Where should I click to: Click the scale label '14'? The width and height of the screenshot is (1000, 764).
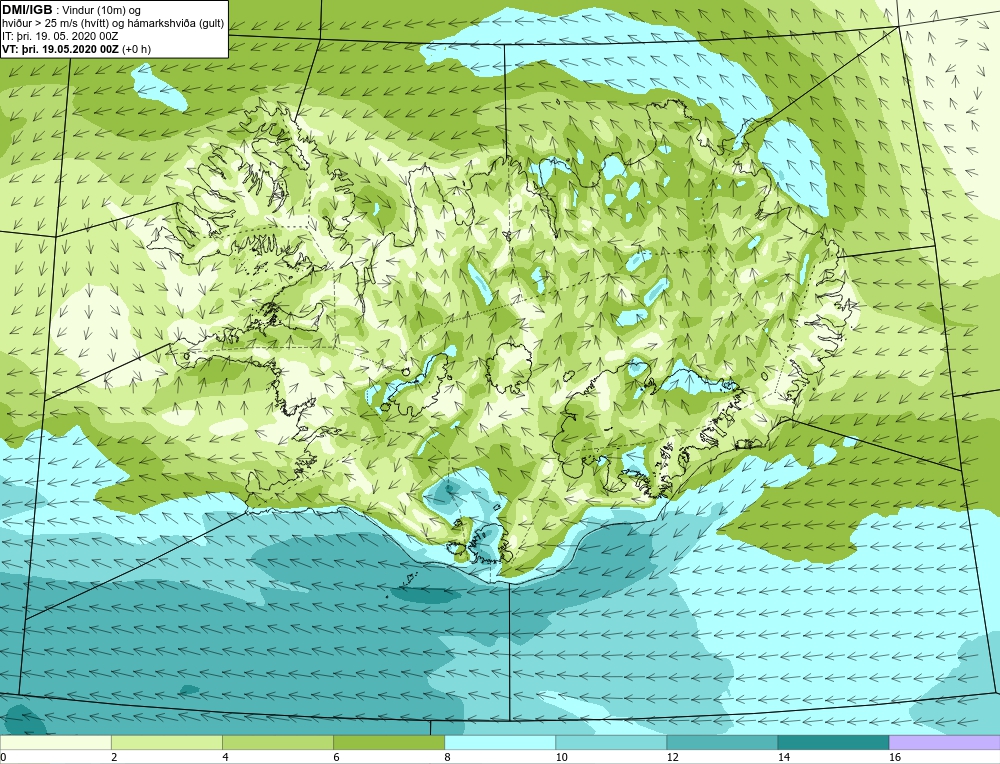tap(784, 757)
